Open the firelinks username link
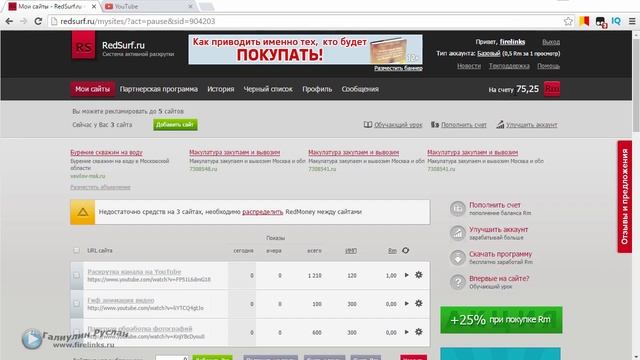The image size is (640, 360). (512, 42)
